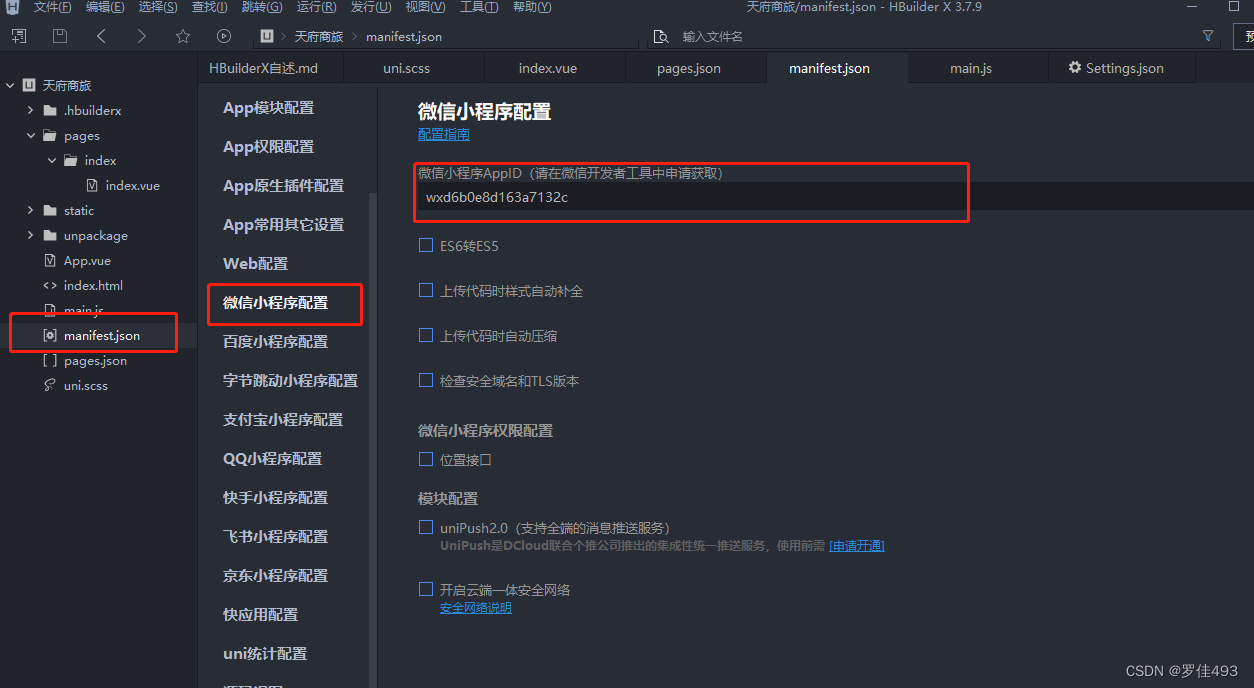Screen dimensions: 1254x688
Task: Enable 上传代码时样式自动补全 checkbox
Action: [426, 290]
